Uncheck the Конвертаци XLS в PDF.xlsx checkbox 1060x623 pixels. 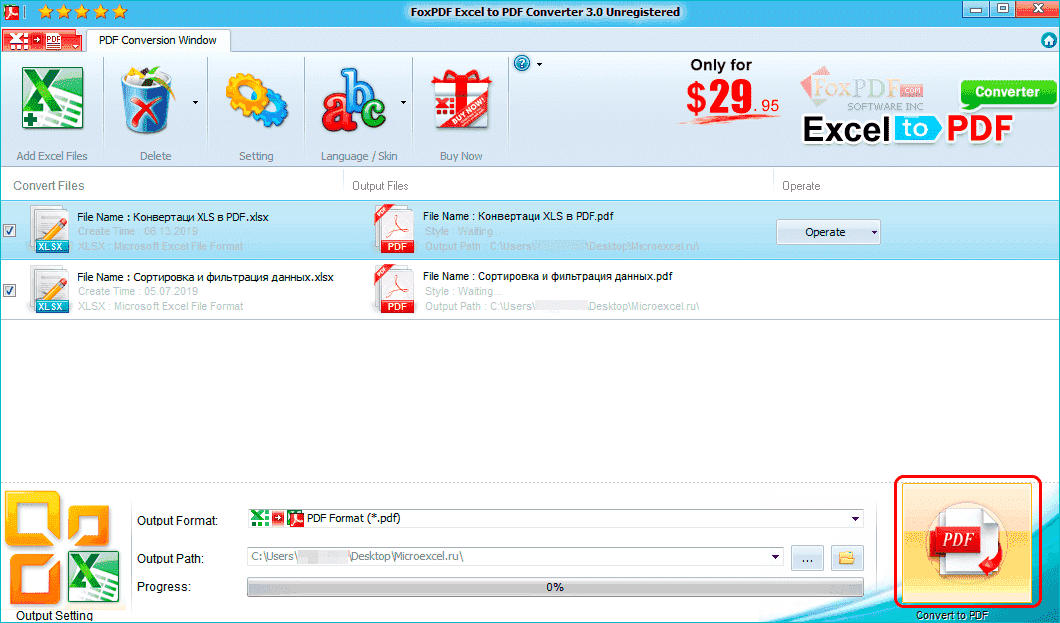click(10, 231)
